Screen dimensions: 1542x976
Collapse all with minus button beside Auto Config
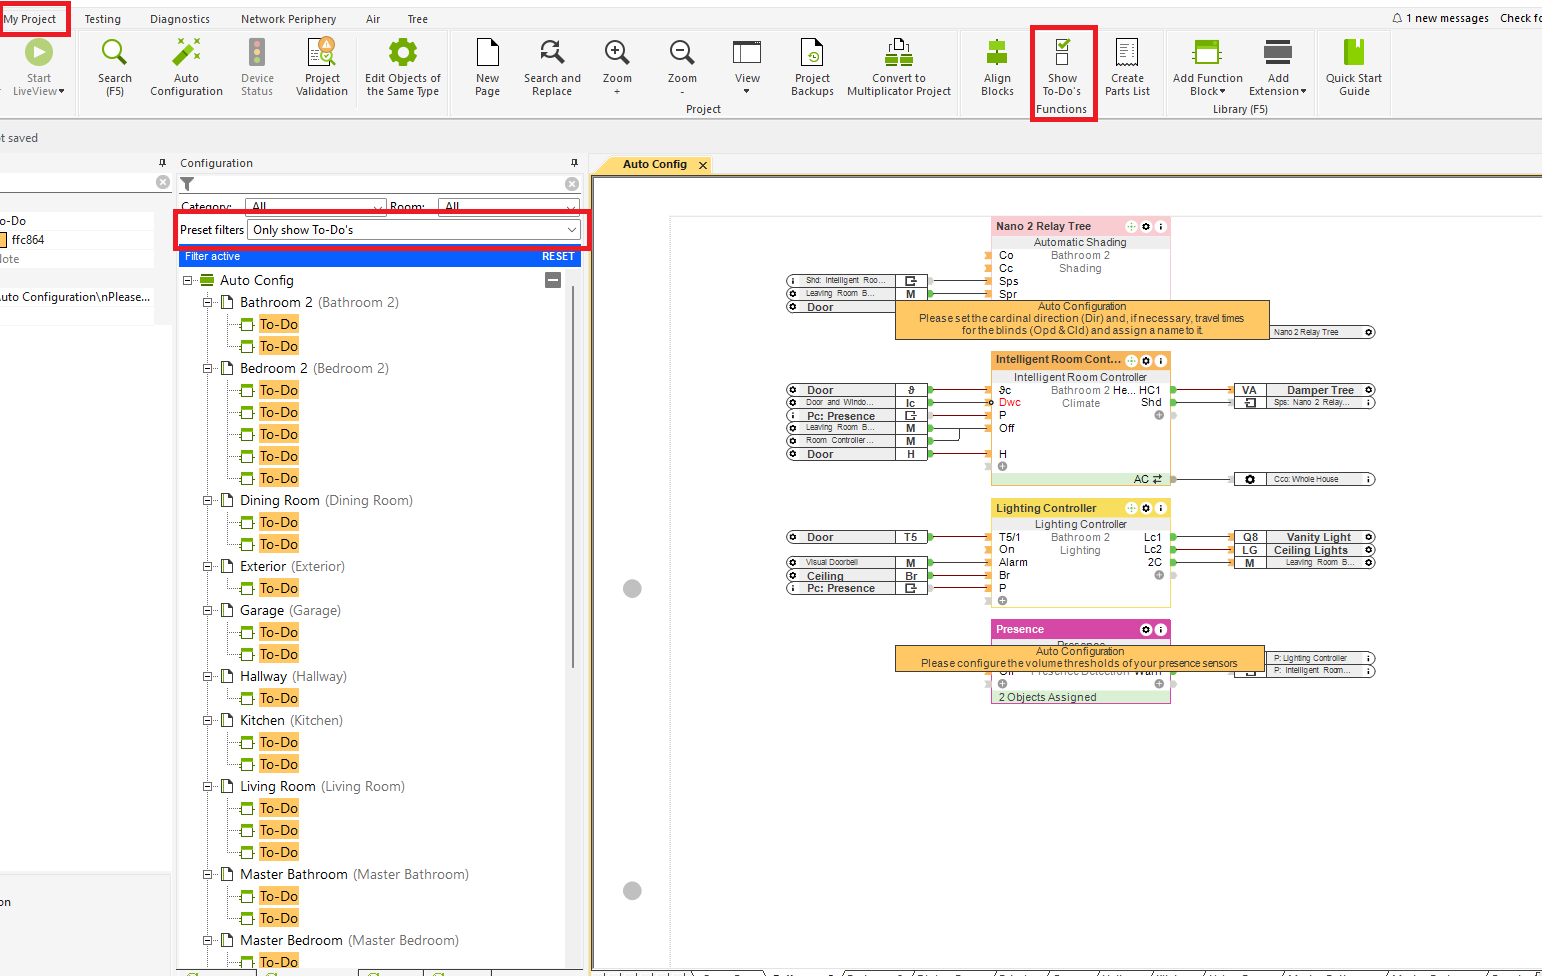tap(553, 280)
